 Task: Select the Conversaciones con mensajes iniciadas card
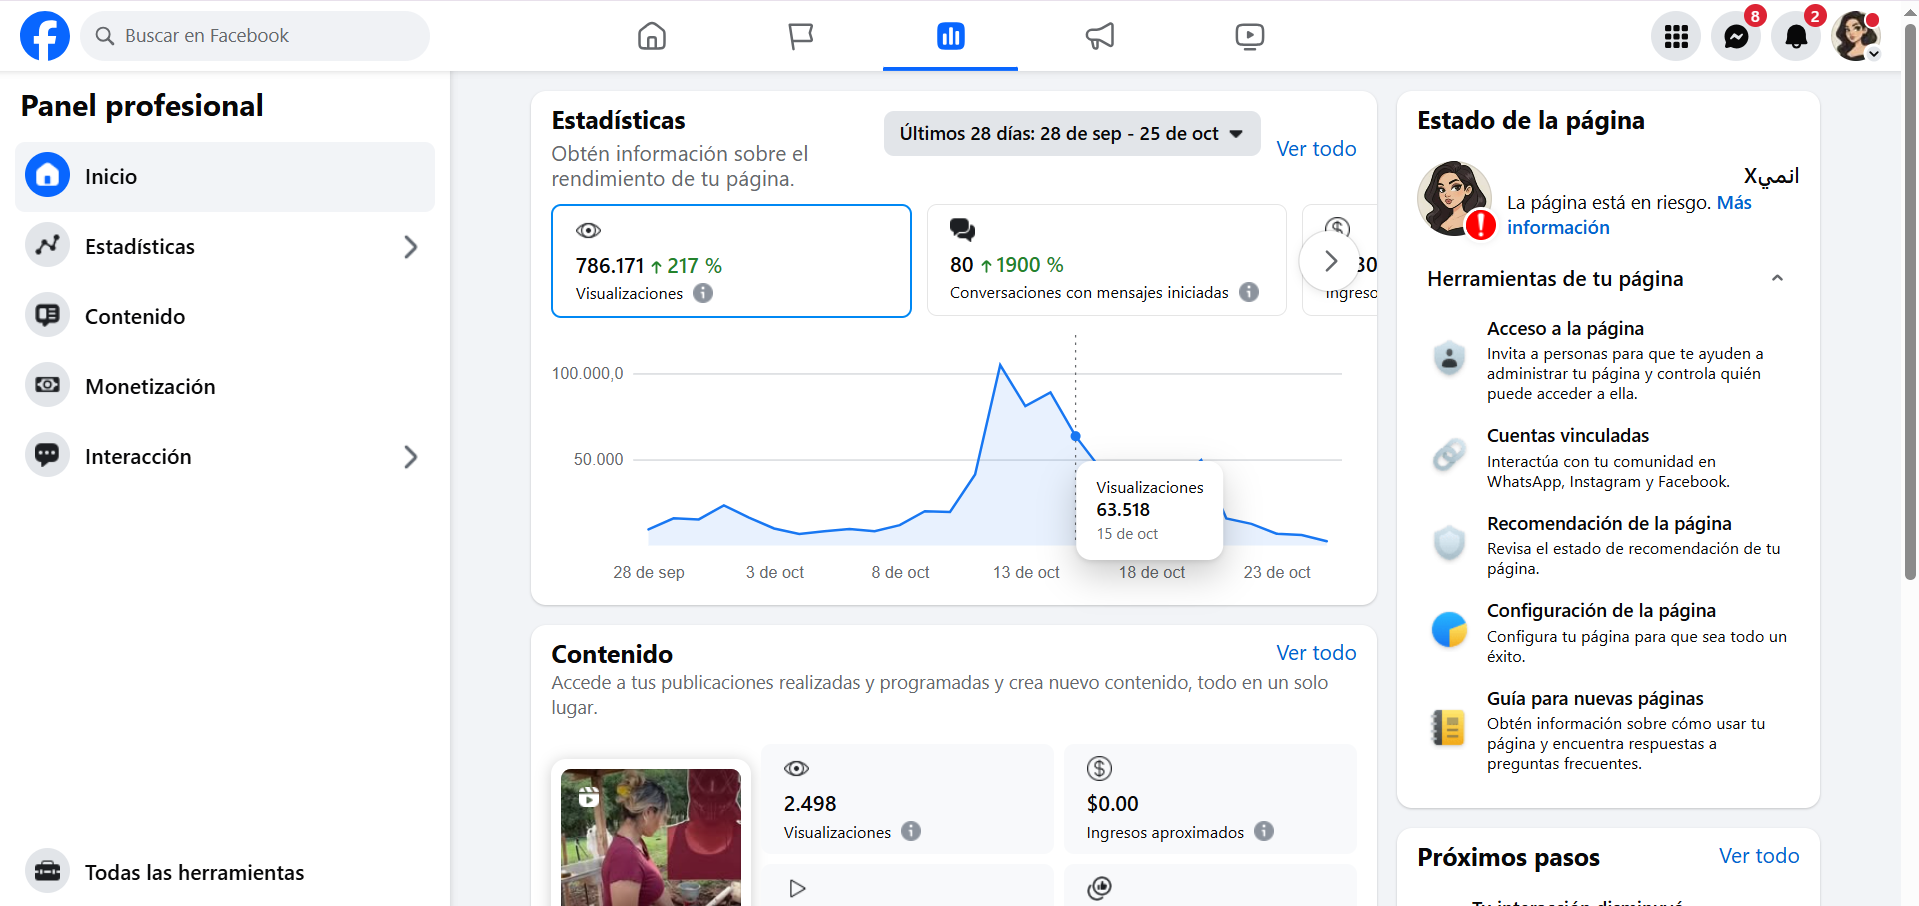1106,261
